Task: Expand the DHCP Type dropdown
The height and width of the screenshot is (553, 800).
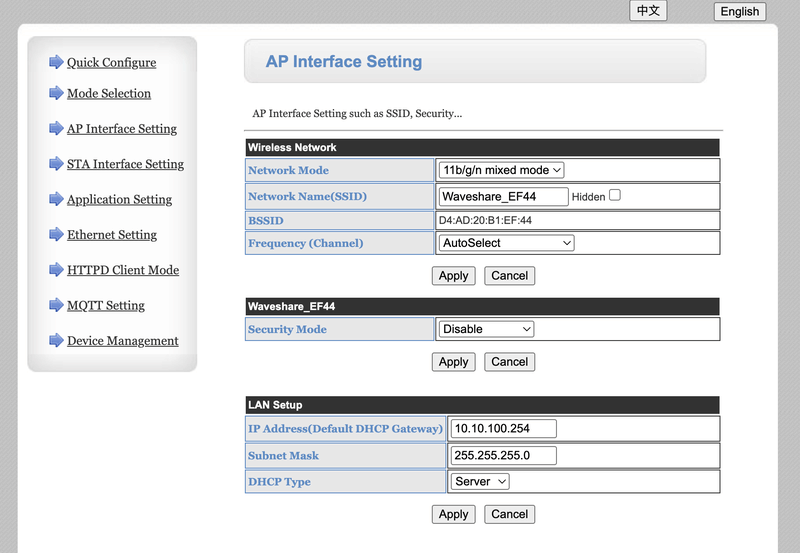Action: 480,482
